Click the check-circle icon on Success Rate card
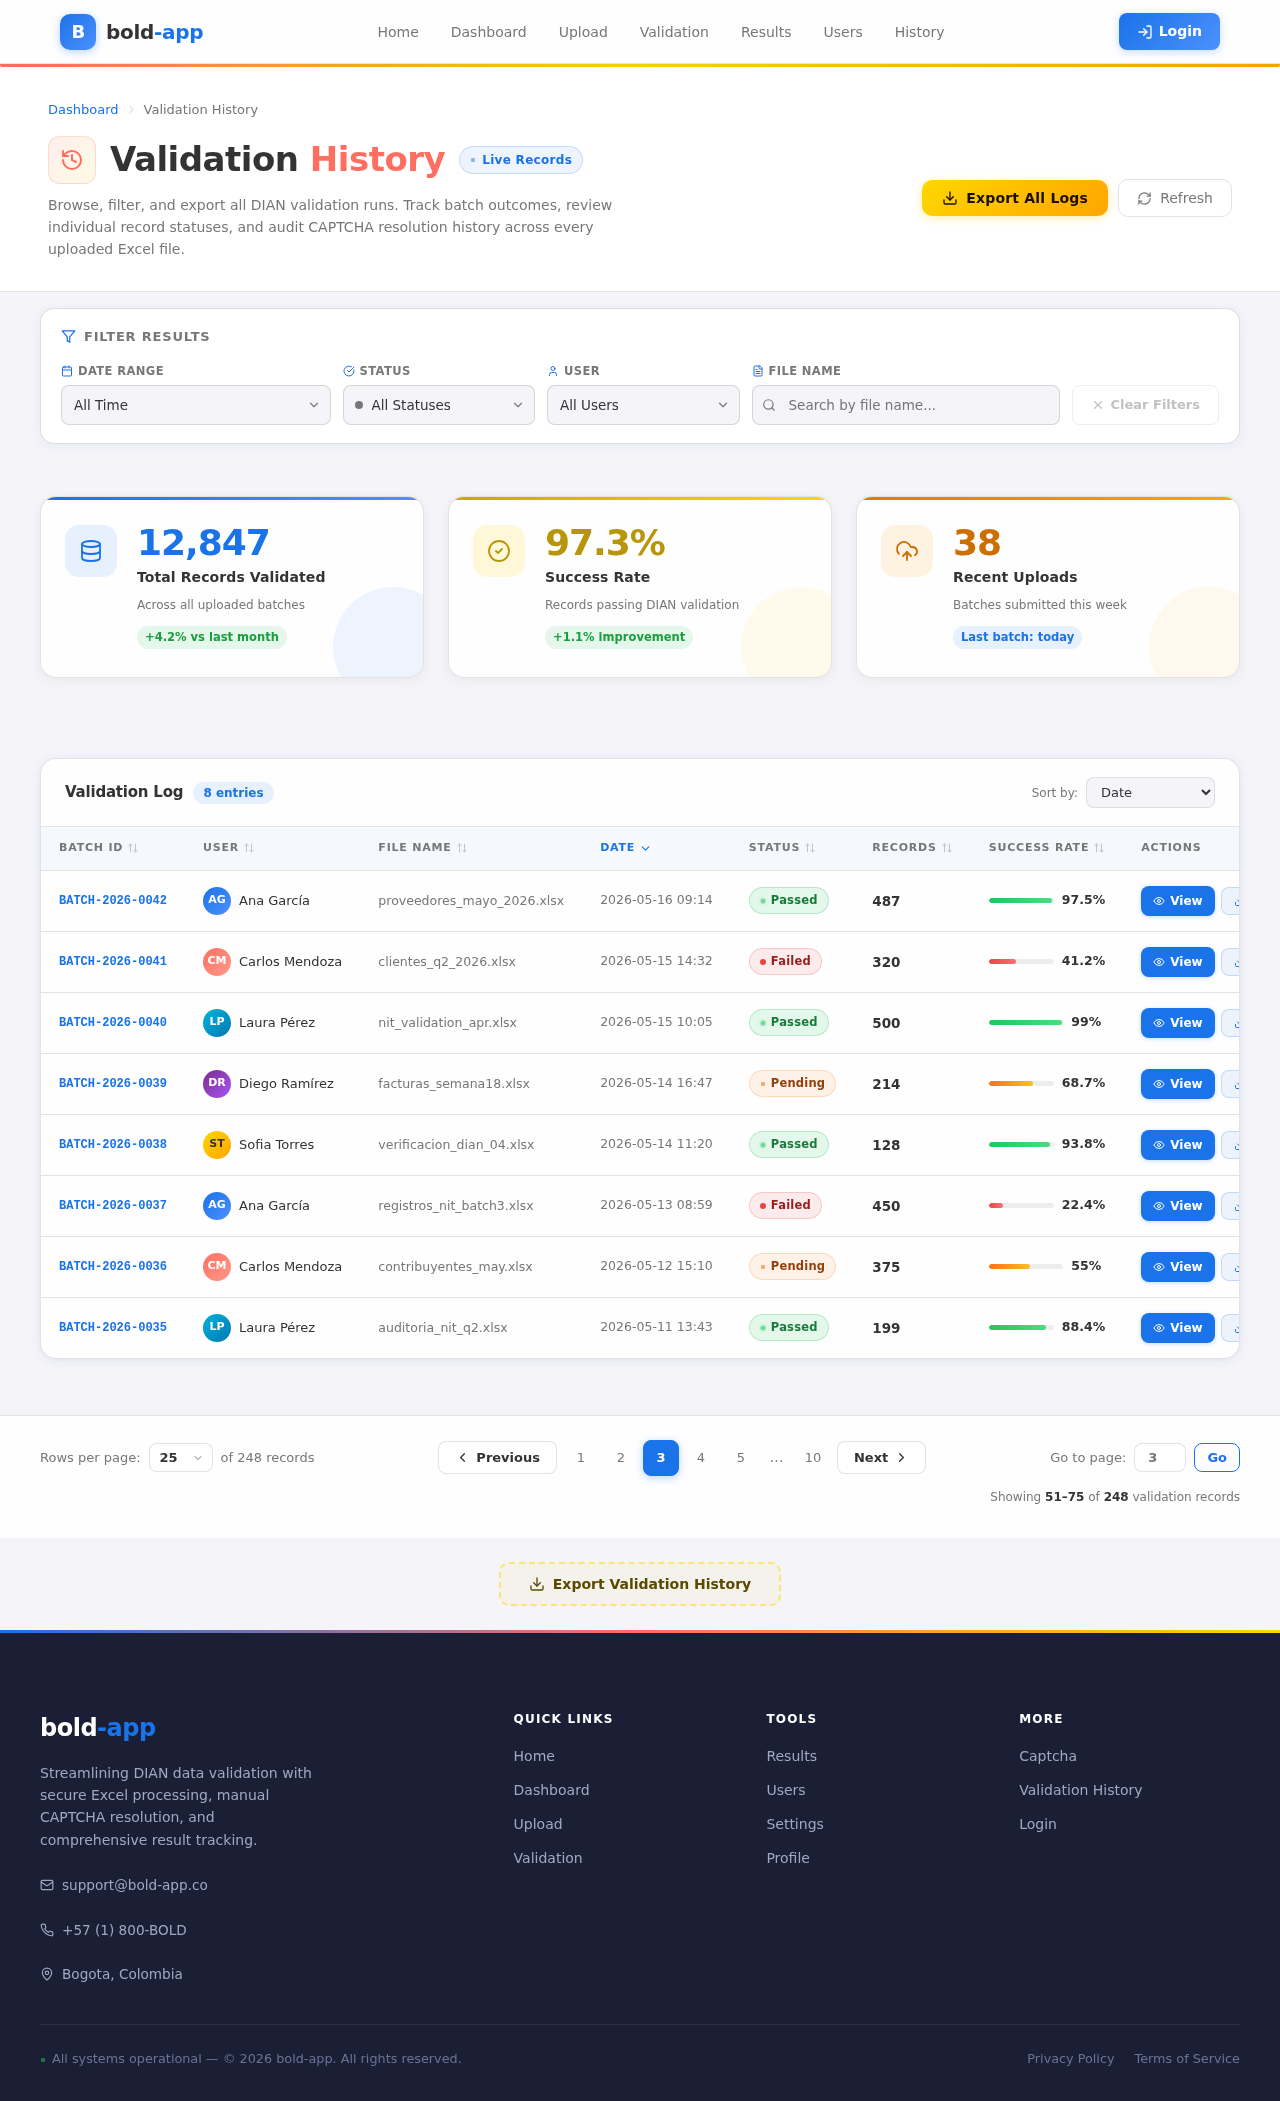Screen dimensions: 1280x2101 pyautogui.click(x=499, y=551)
